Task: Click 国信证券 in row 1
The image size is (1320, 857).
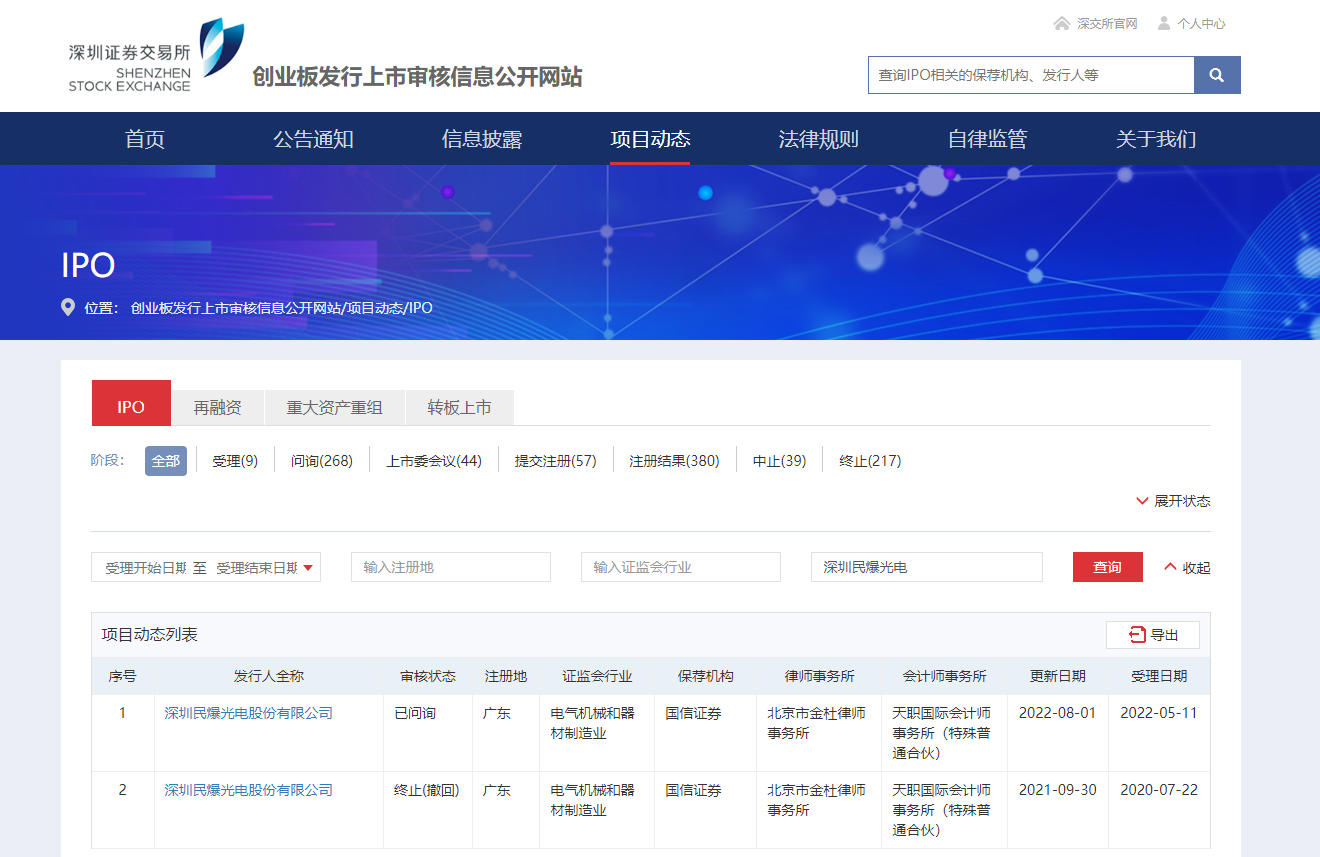Action: point(693,713)
